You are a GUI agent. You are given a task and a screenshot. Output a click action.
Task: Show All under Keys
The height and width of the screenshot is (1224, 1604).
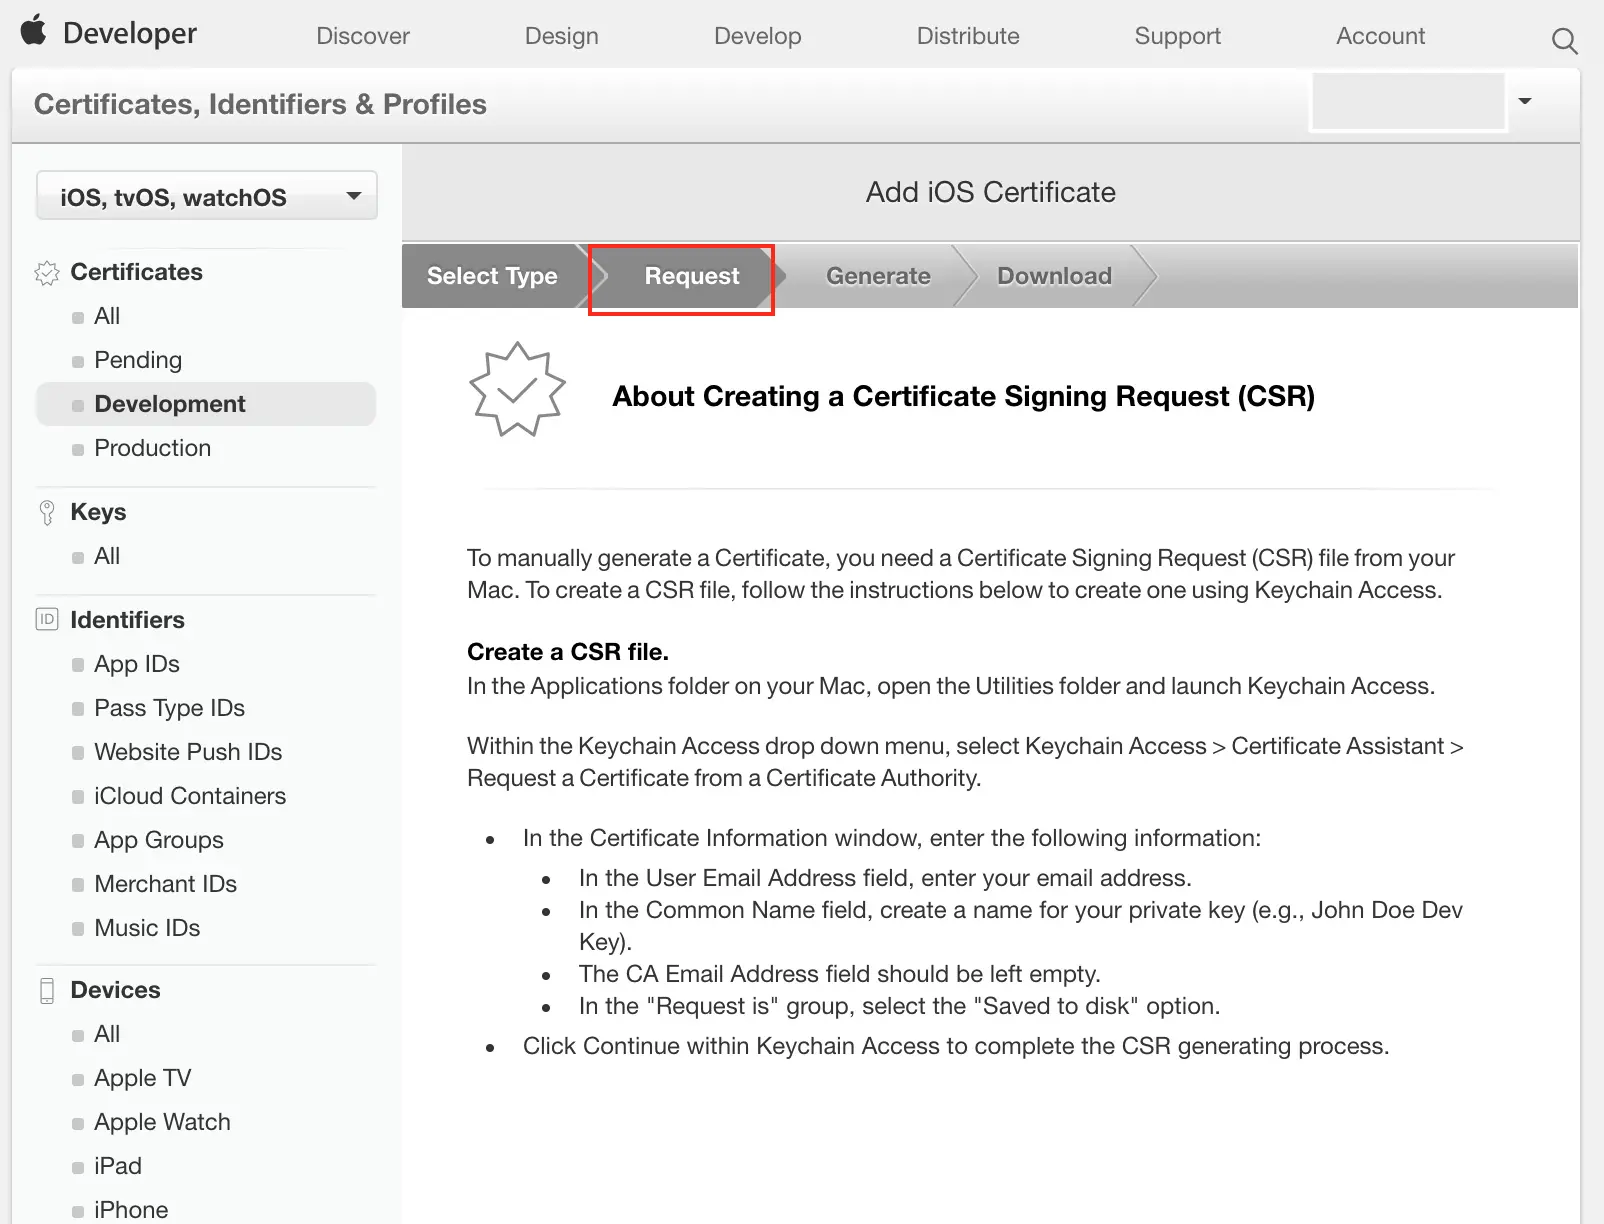(107, 556)
